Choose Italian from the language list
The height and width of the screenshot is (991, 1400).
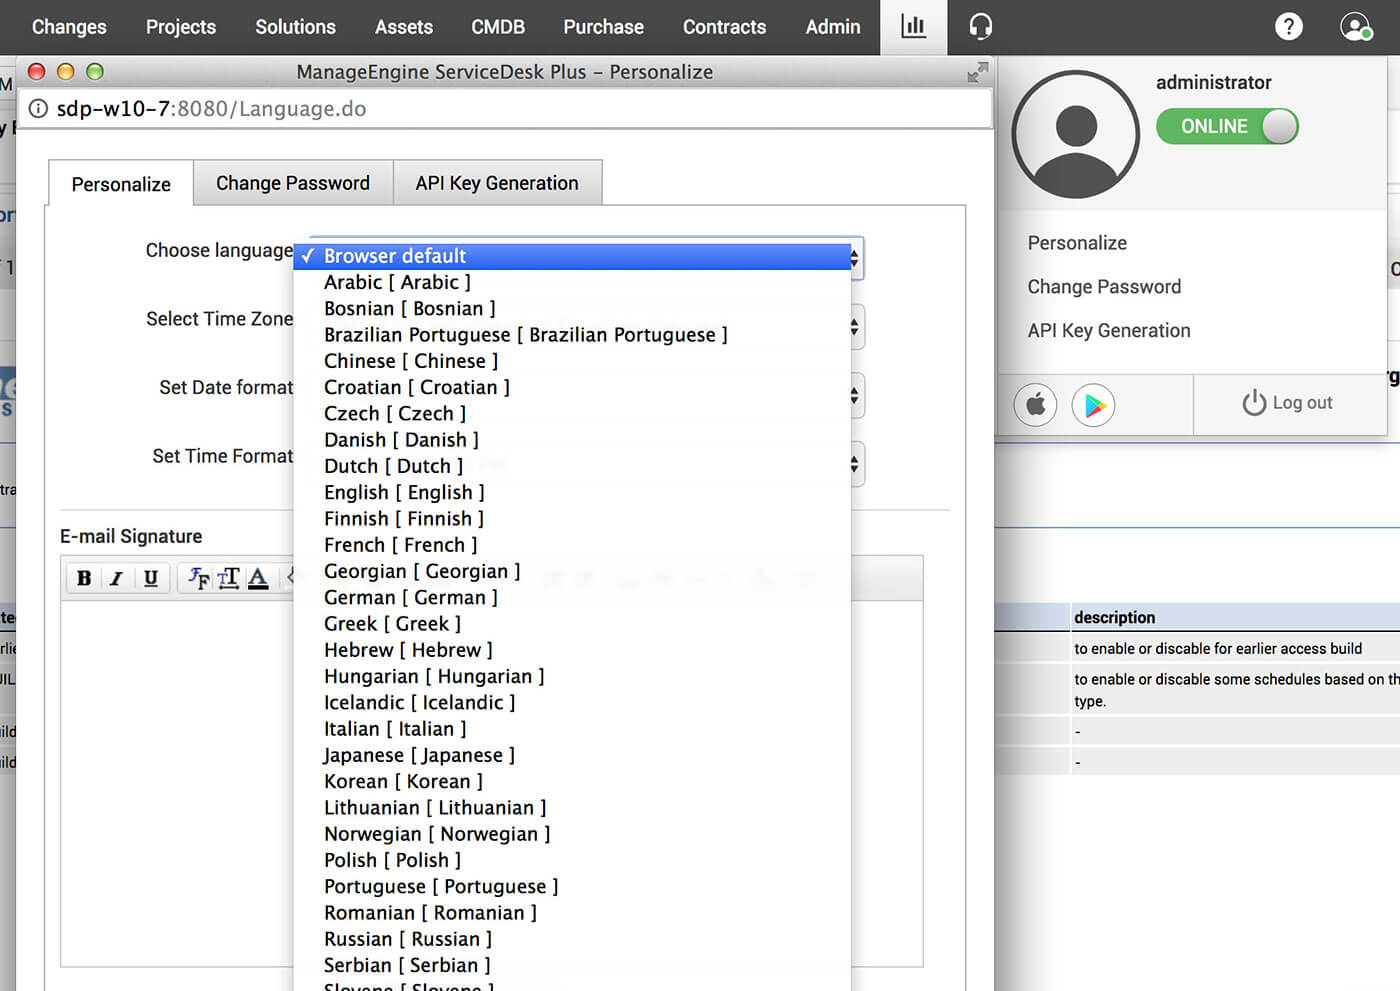pos(573,729)
